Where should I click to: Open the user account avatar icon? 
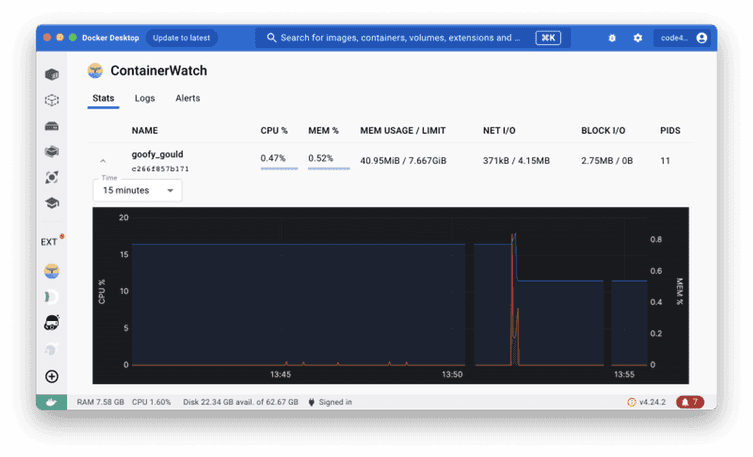point(702,38)
